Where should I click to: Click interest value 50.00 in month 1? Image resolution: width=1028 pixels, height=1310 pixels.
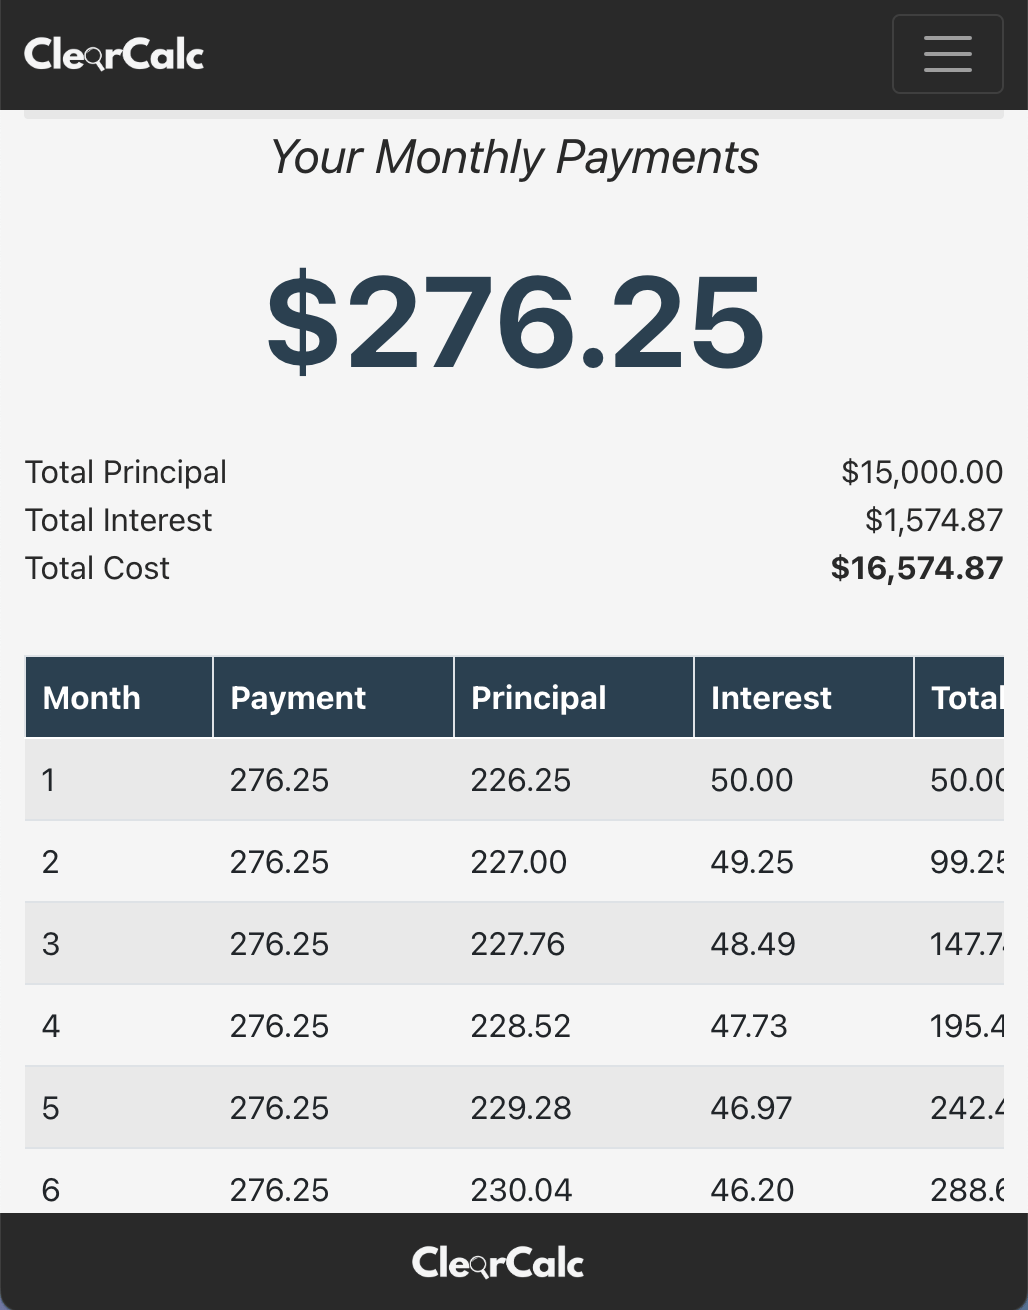(x=751, y=780)
